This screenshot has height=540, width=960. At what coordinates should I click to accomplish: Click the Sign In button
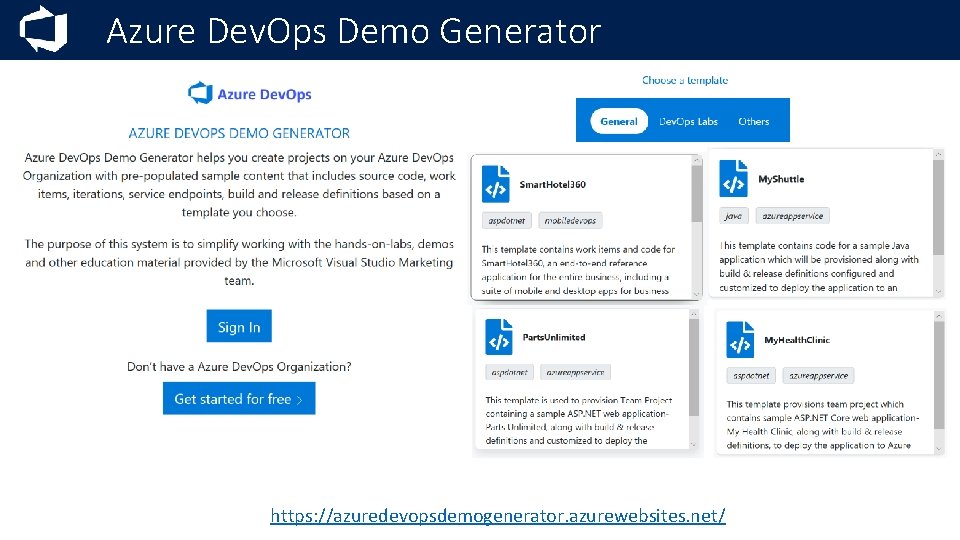(239, 326)
